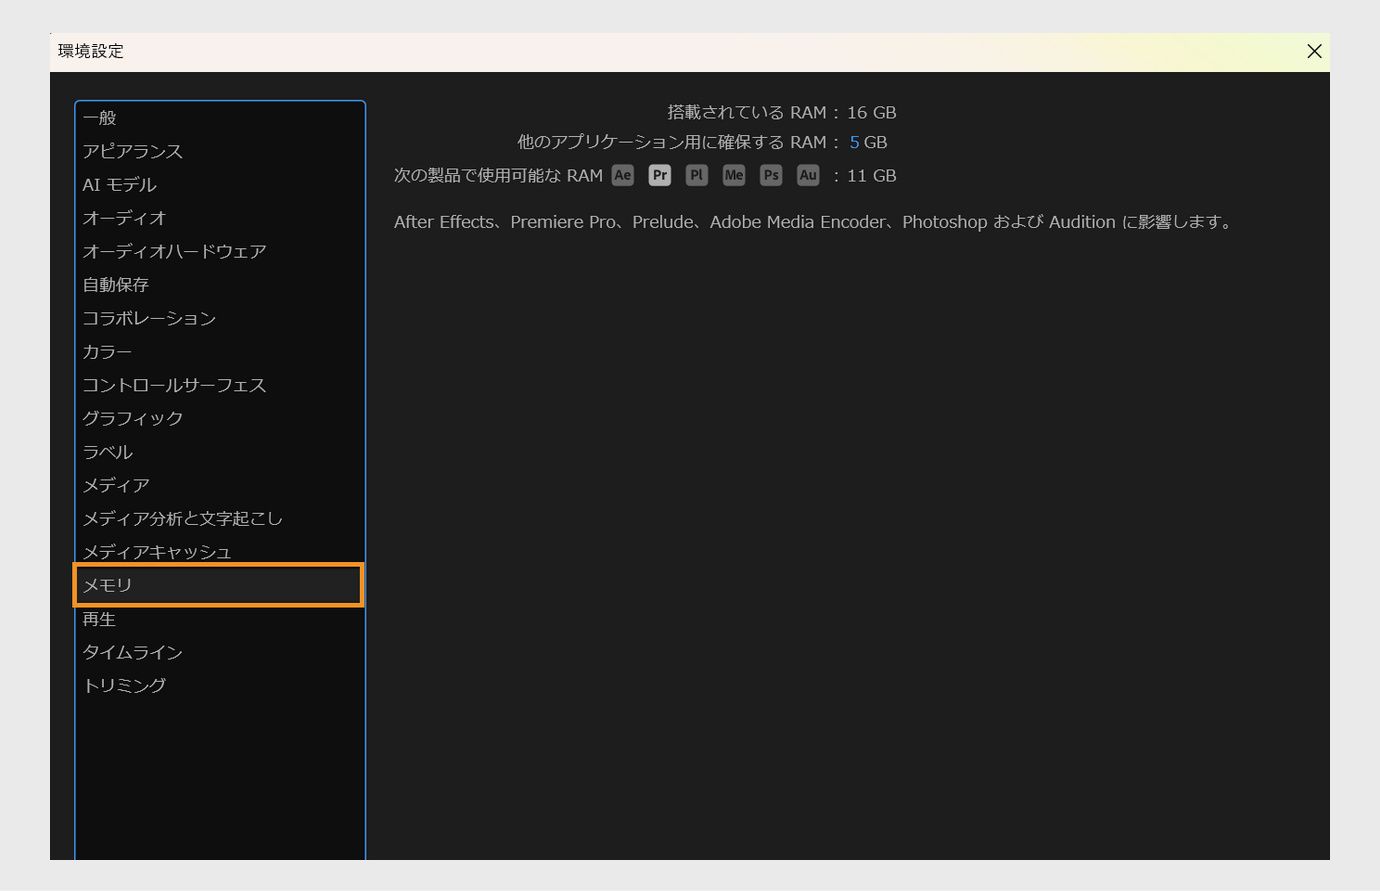Select the Photoshop (Ps) icon

770,175
